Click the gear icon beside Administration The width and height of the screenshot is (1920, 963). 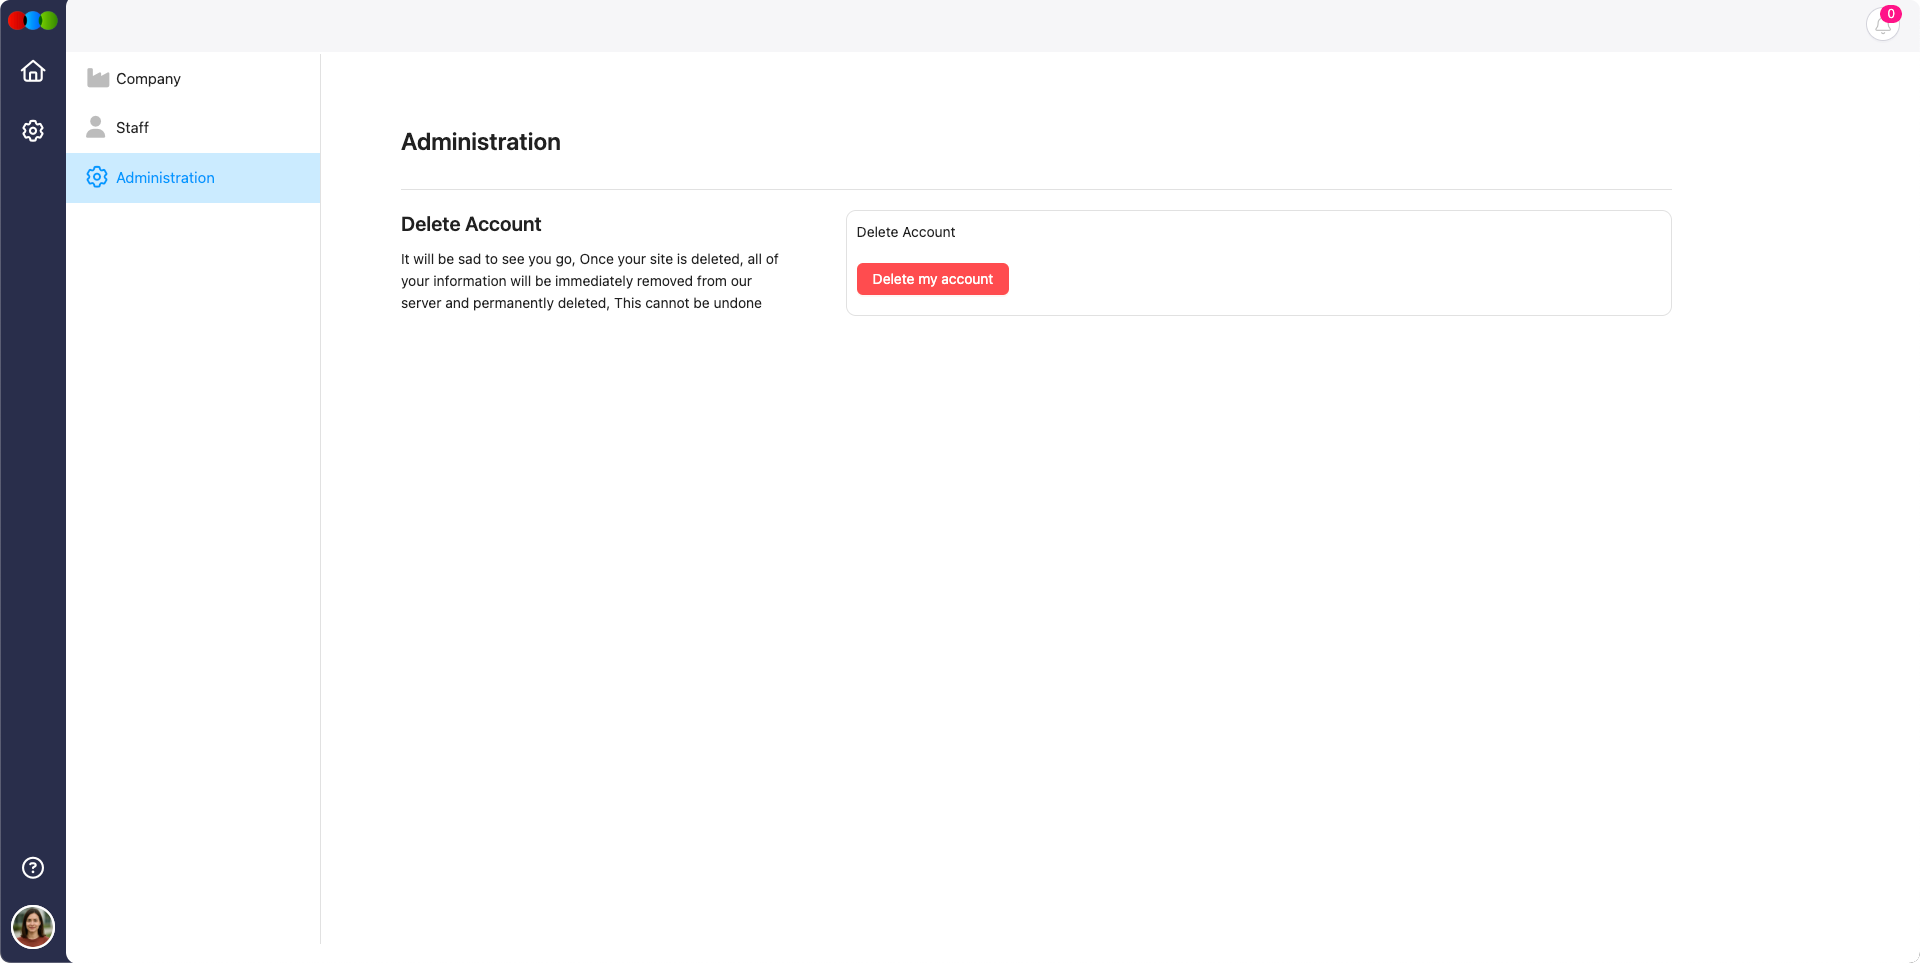(97, 176)
